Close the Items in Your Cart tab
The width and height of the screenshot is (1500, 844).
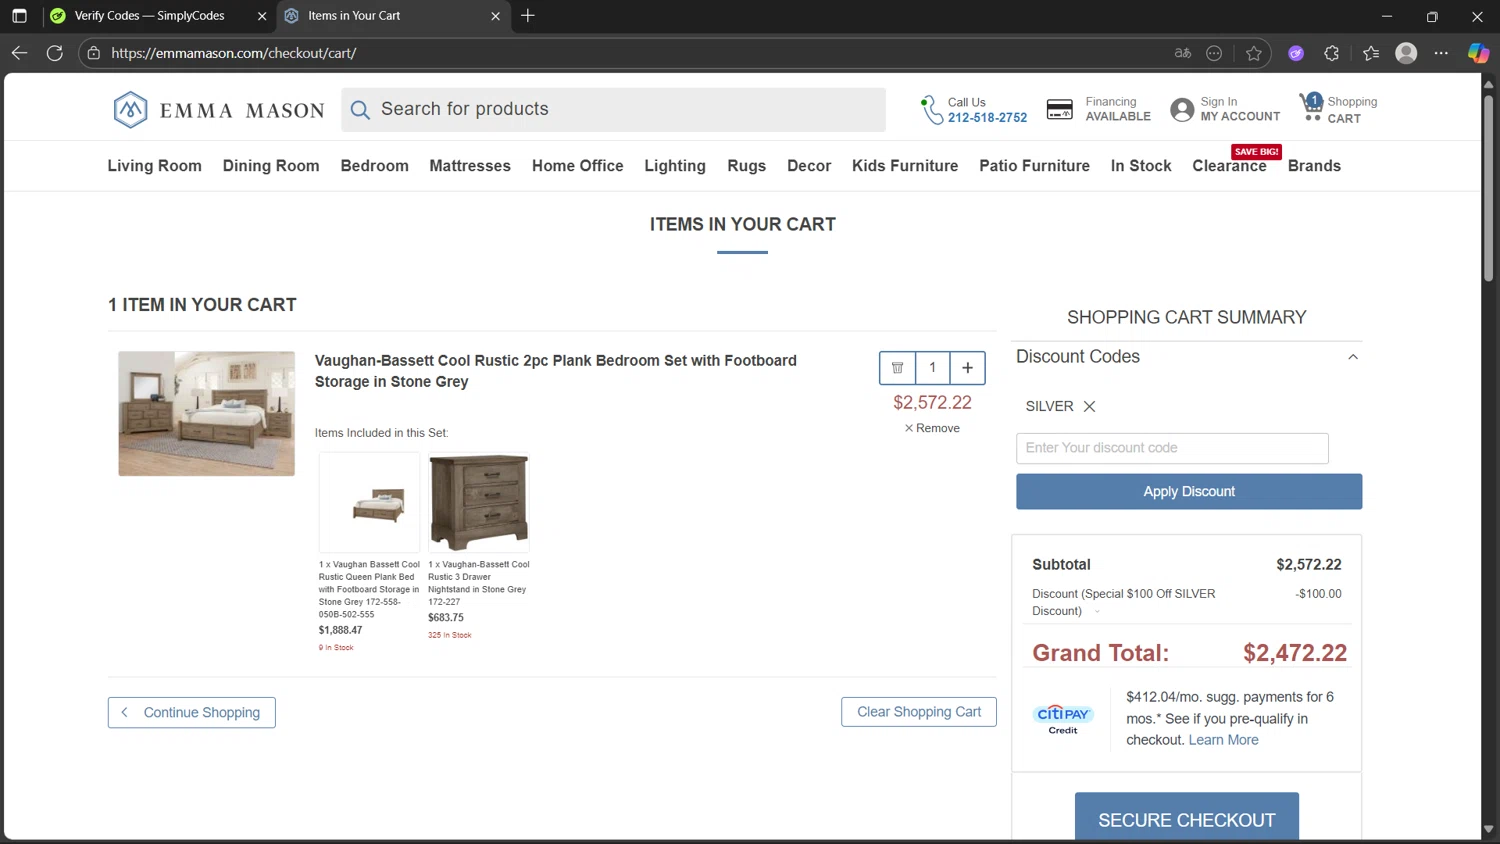point(495,16)
